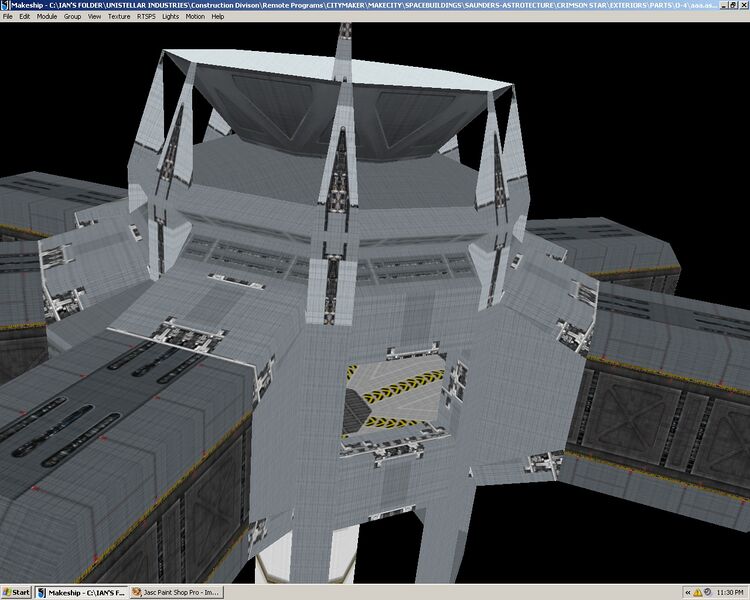
Task: Click the Makeship icon in the title bar
Action: coord(5,5)
